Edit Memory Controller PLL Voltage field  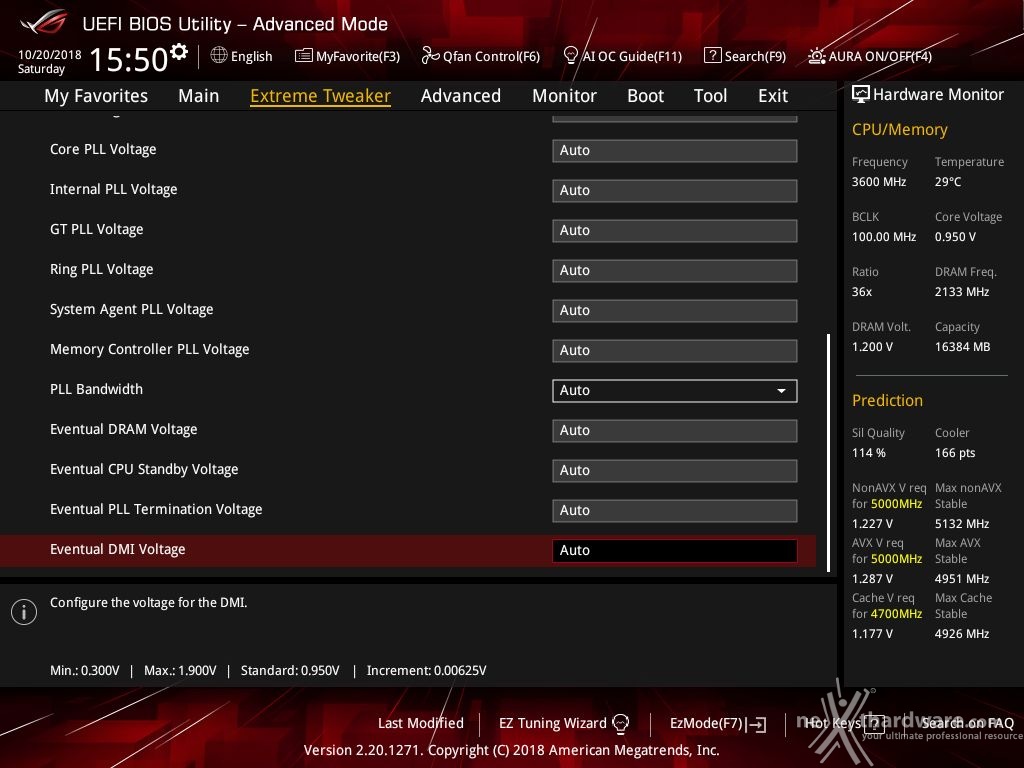[x=675, y=351]
